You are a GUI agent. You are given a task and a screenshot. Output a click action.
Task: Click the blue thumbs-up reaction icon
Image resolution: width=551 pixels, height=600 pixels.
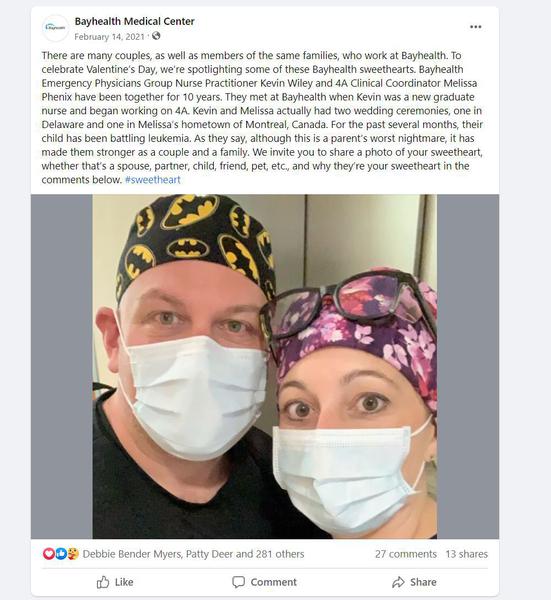pyautogui.click(x=61, y=554)
